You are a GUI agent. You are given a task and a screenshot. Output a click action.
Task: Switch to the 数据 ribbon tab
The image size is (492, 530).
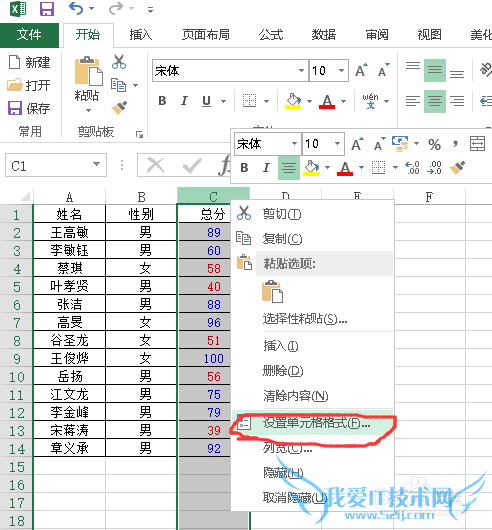(x=324, y=35)
